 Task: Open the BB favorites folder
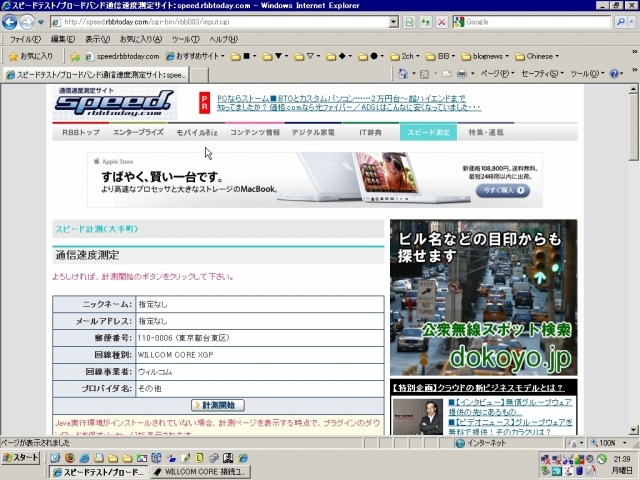440,56
